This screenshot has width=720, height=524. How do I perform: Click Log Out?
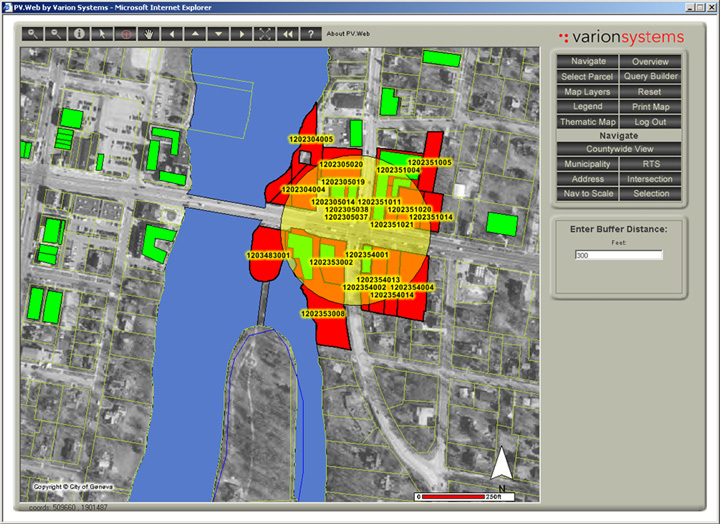click(650, 122)
